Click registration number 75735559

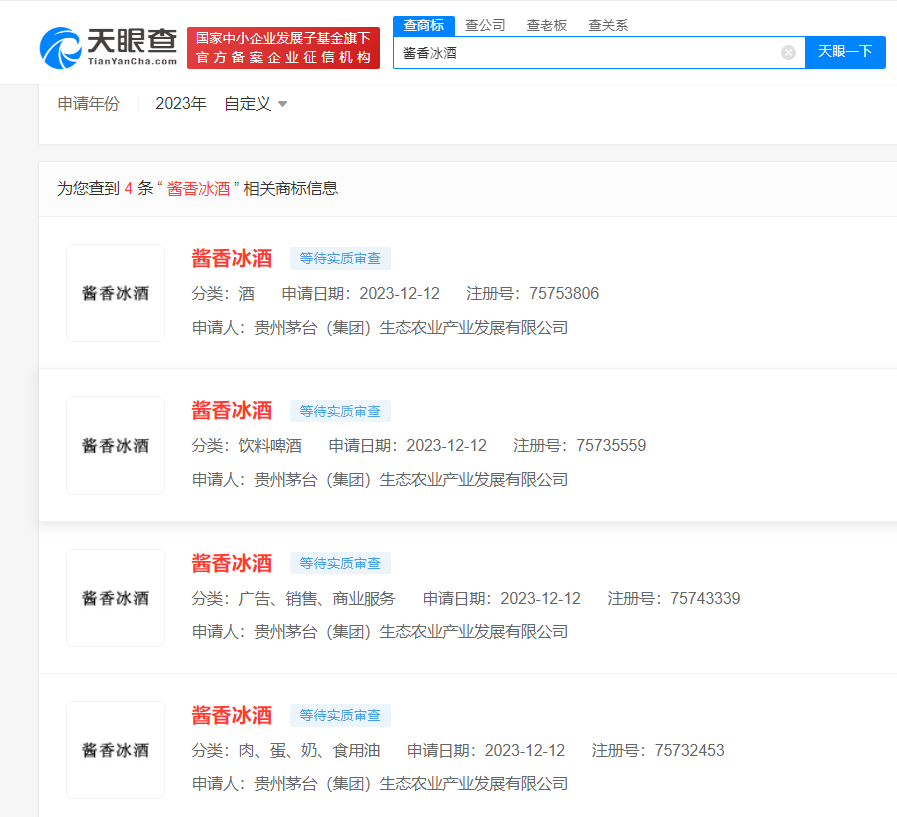pos(611,446)
